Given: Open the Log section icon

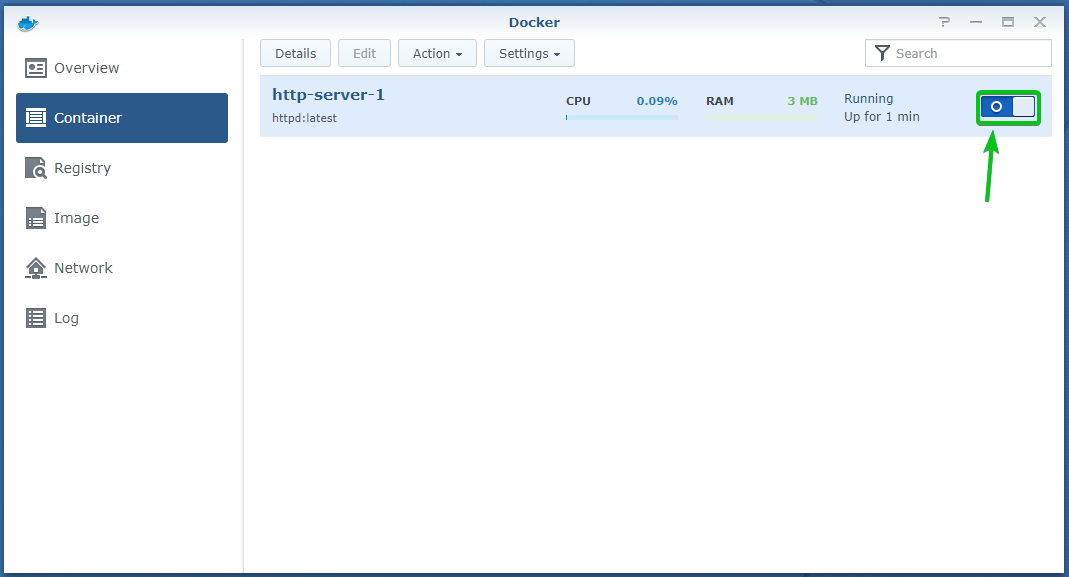Looking at the screenshot, I should [x=36, y=318].
